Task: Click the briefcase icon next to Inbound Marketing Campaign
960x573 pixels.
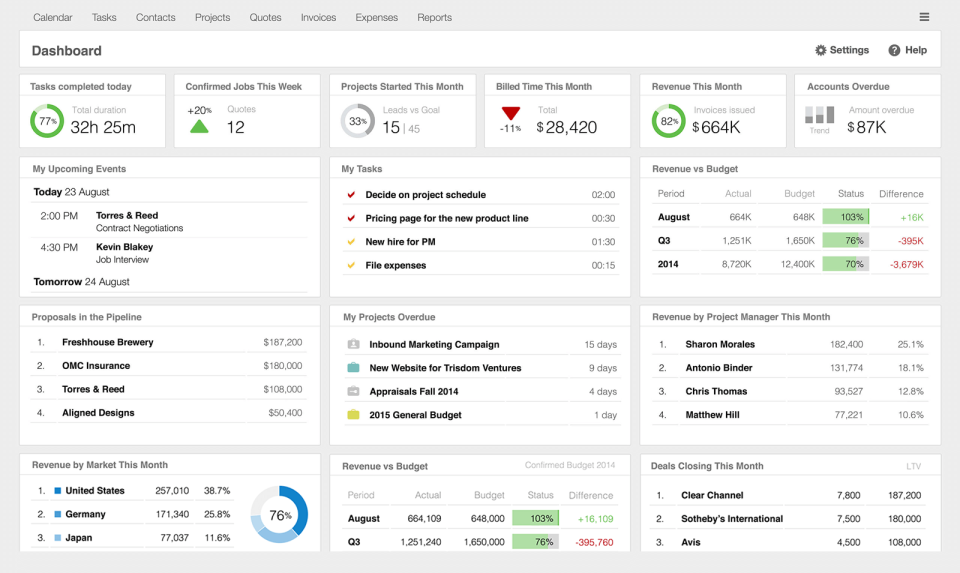Action: pyautogui.click(x=353, y=344)
